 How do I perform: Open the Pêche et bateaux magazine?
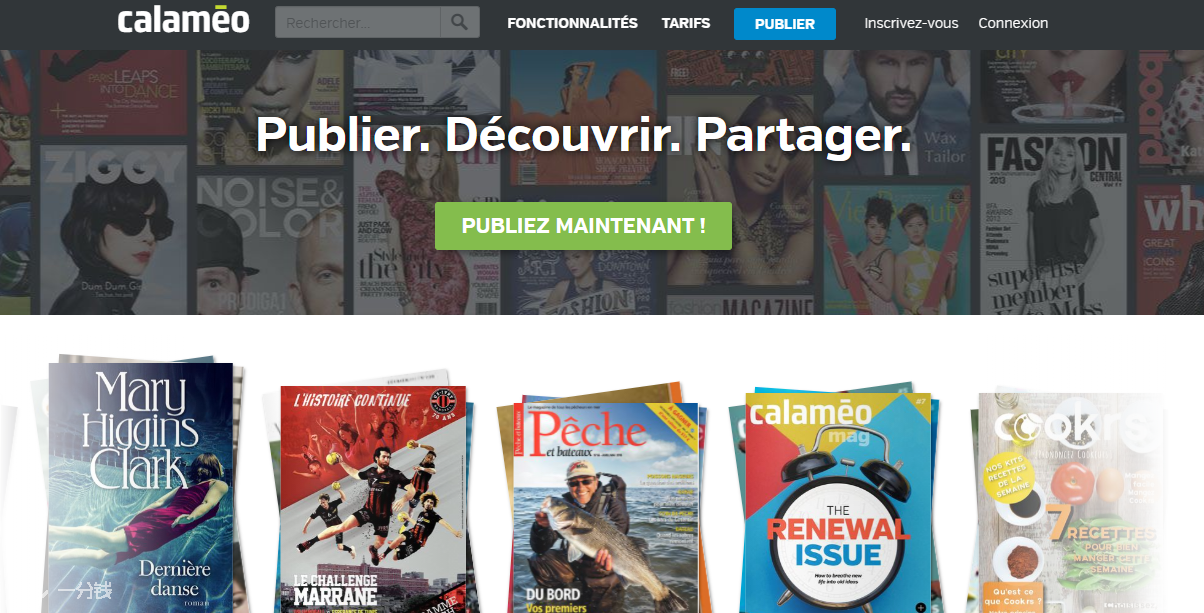(x=605, y=508)
